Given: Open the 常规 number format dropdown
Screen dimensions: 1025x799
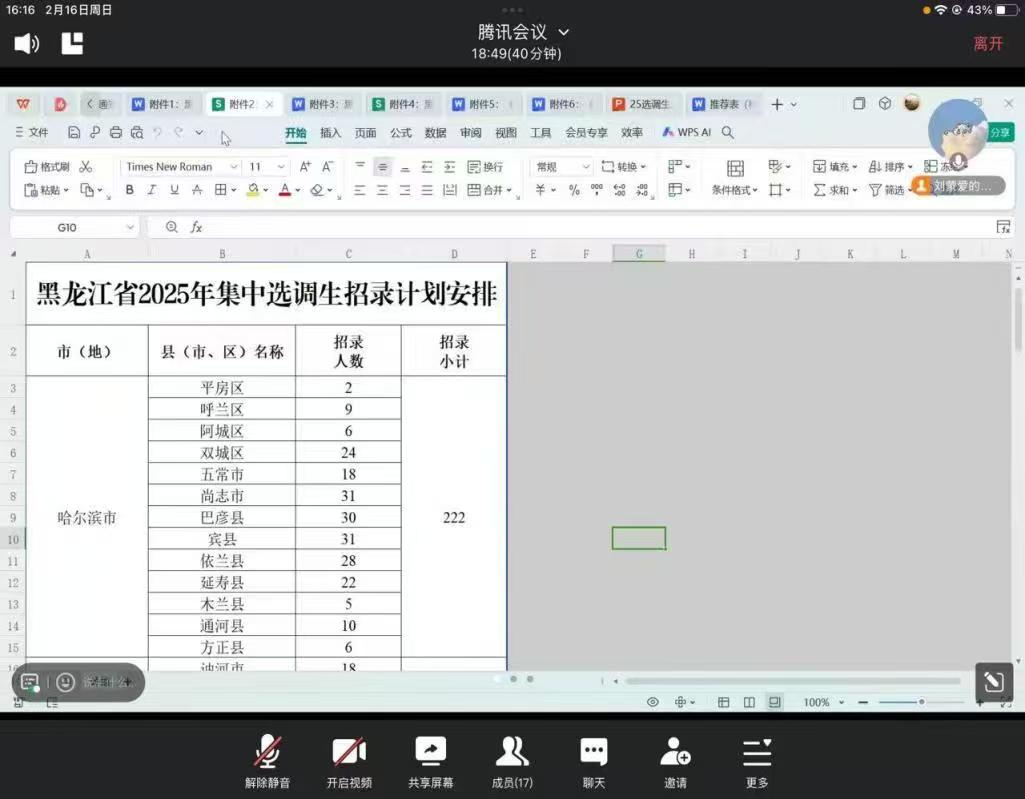Looking at the screenshot, I should coord(562,167).
